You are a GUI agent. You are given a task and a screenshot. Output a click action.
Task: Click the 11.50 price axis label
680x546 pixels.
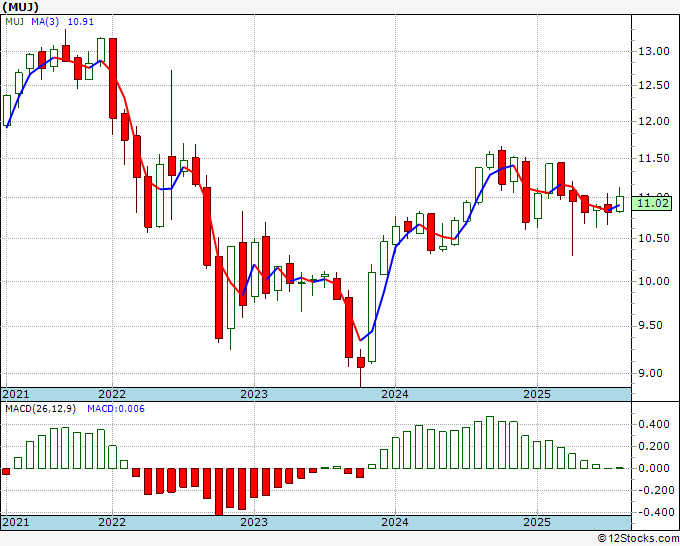(654, 158)
